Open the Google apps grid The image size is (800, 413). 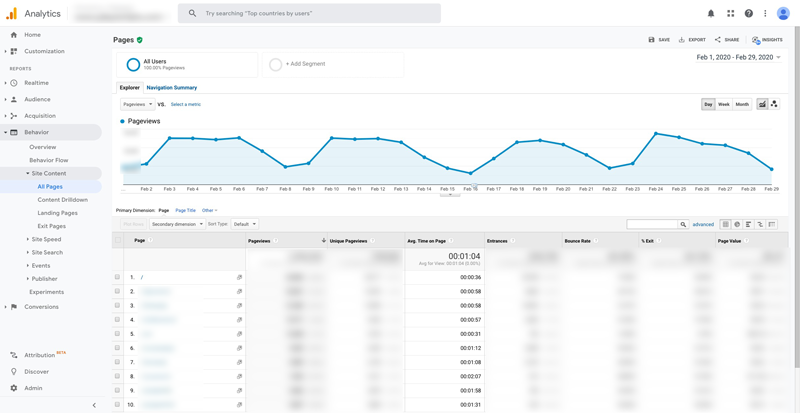(x=731, y=14)
